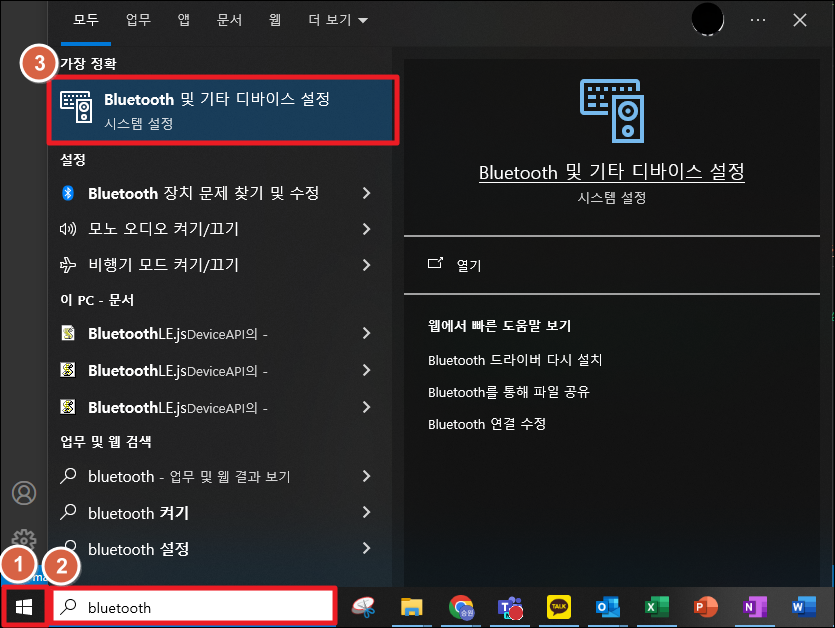Image resolution: width=835 pixels, height=628 pixels.
Task: Switch to the 업무 tab
Action: (x=138, y=20)
